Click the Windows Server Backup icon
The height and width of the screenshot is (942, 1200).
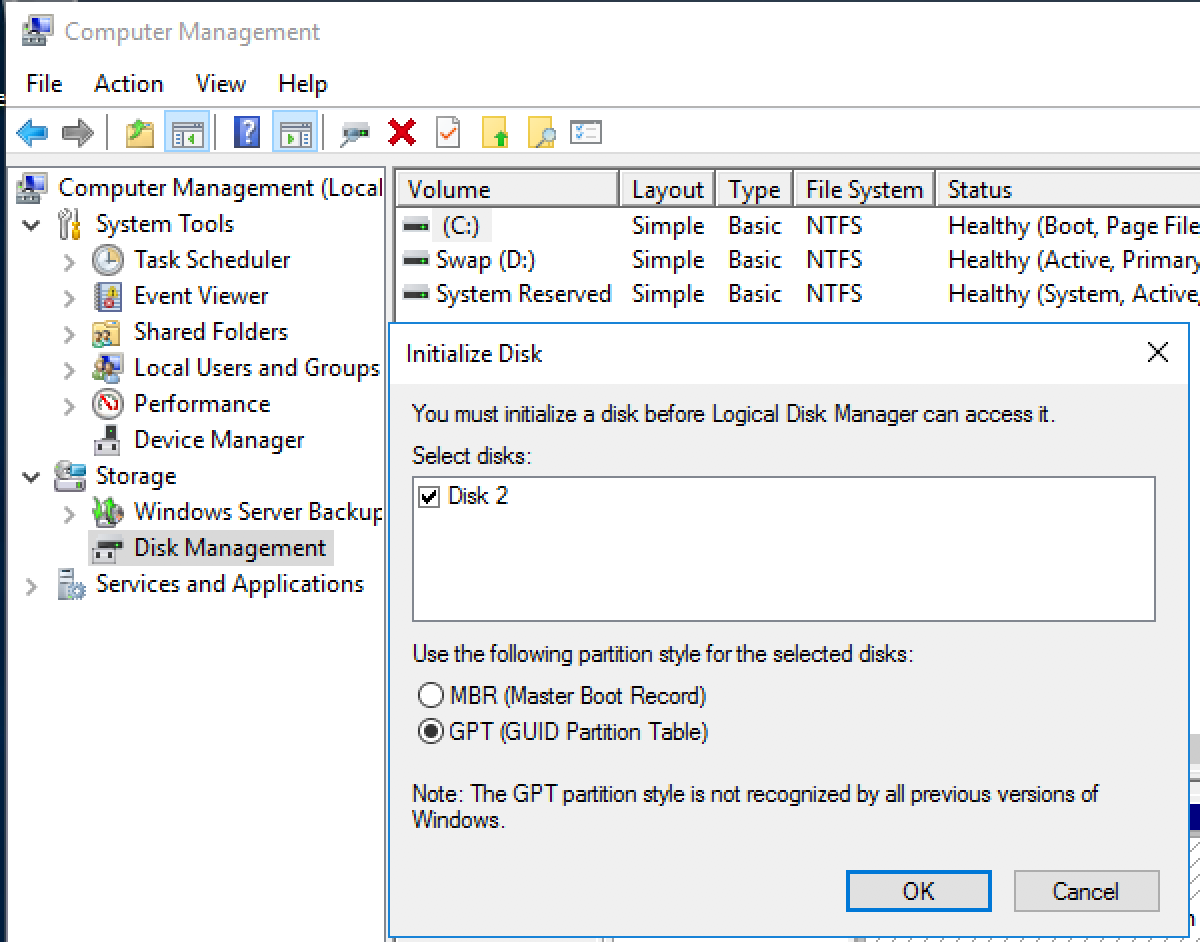(x=108, y=512)
